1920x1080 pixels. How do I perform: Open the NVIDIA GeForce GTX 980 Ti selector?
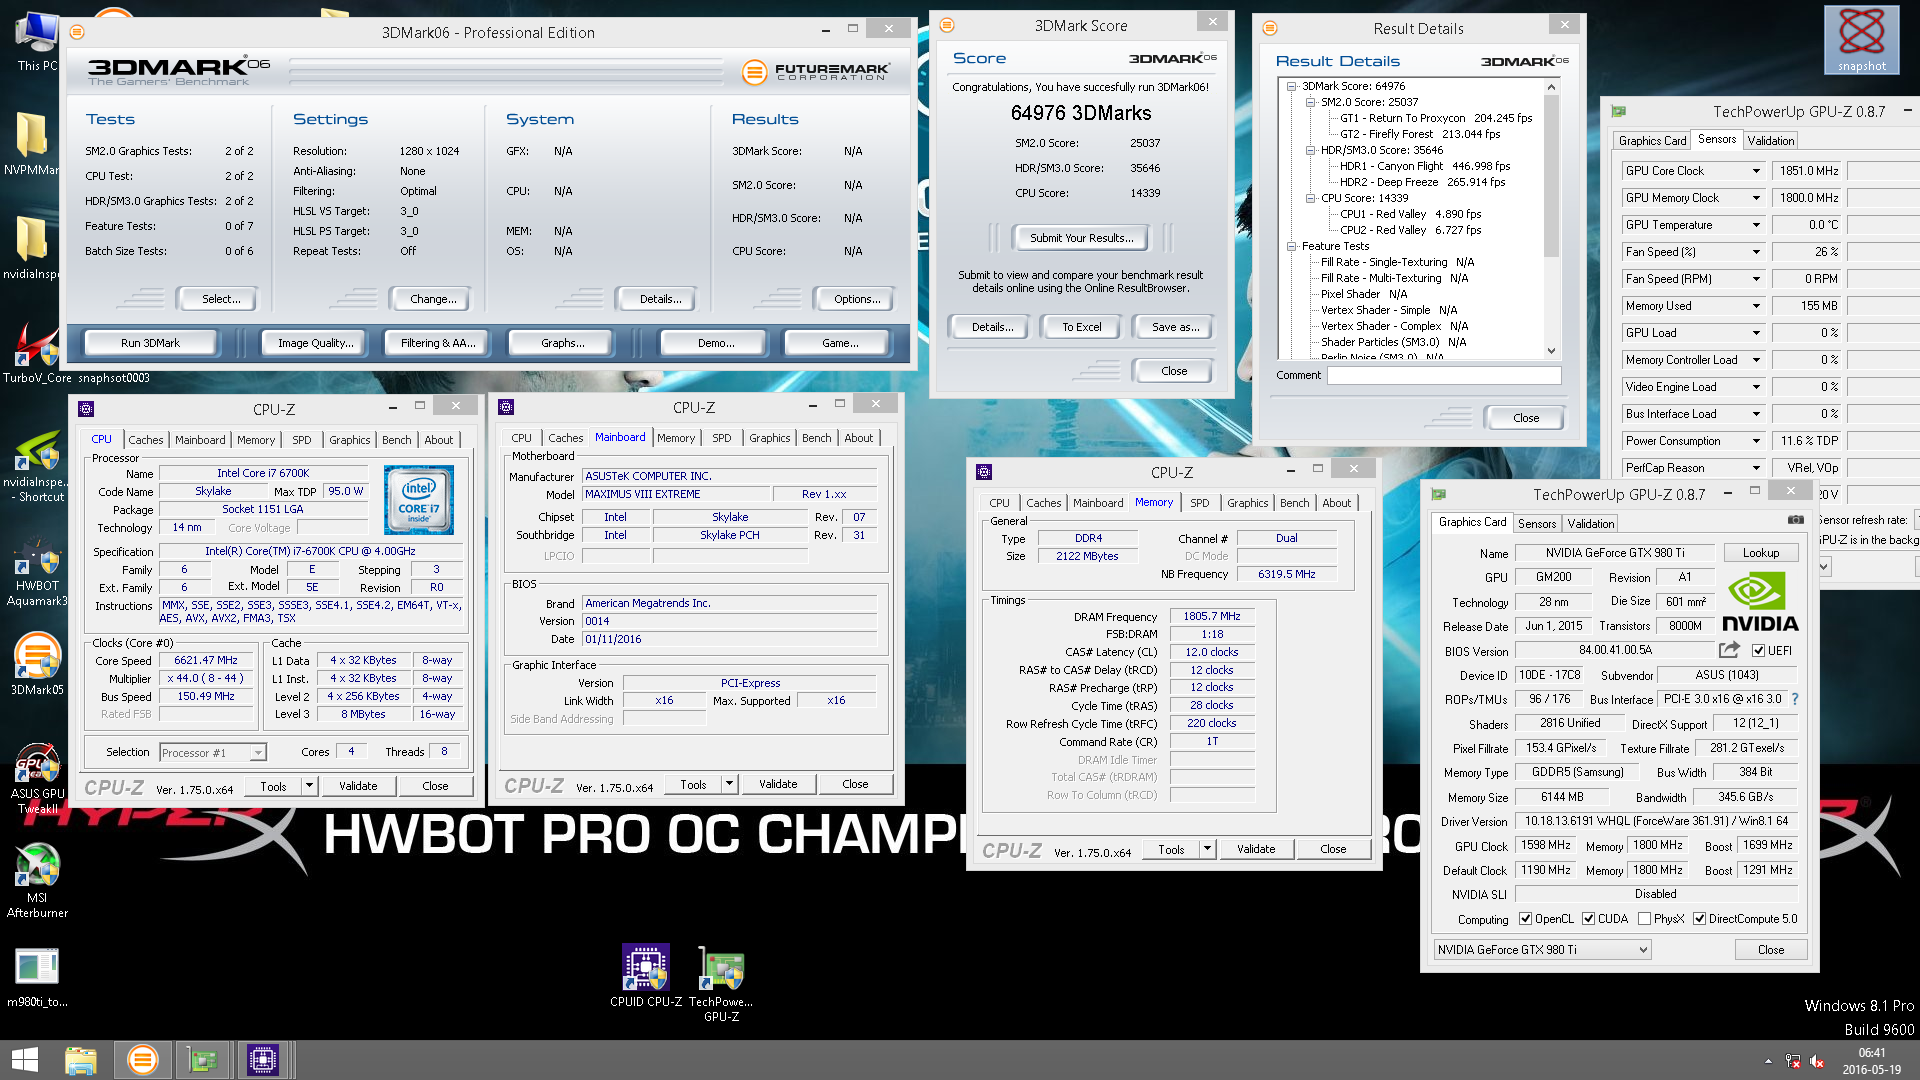(x=1542, y=950)
